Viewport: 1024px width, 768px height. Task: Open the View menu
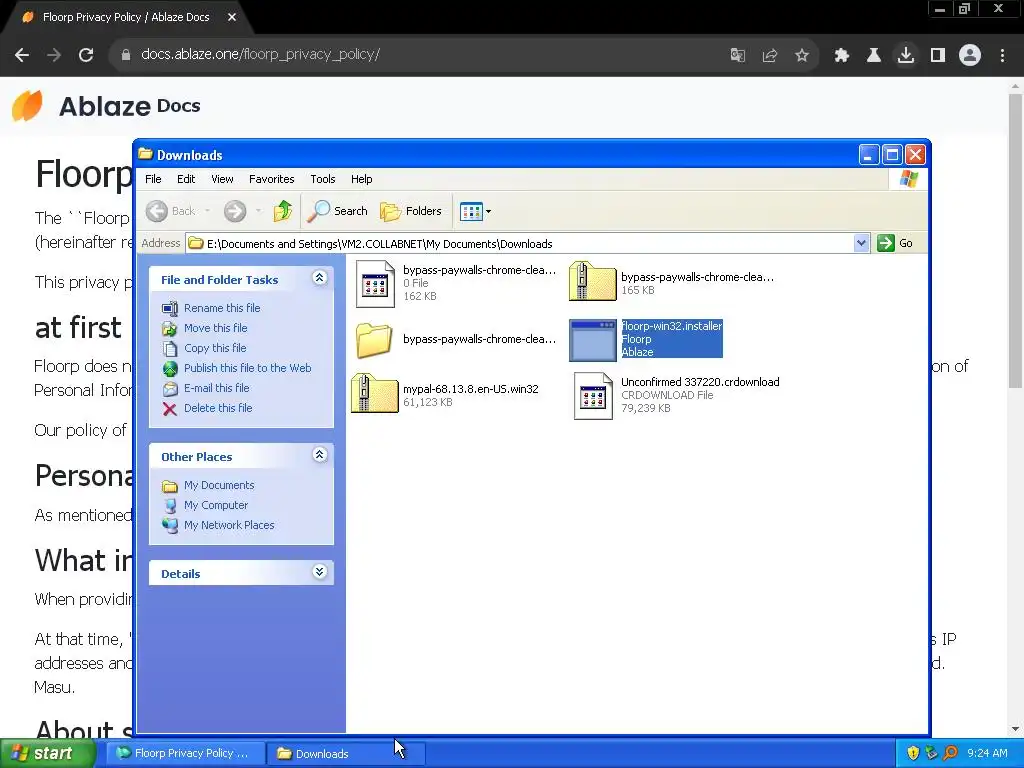point(222,179)
